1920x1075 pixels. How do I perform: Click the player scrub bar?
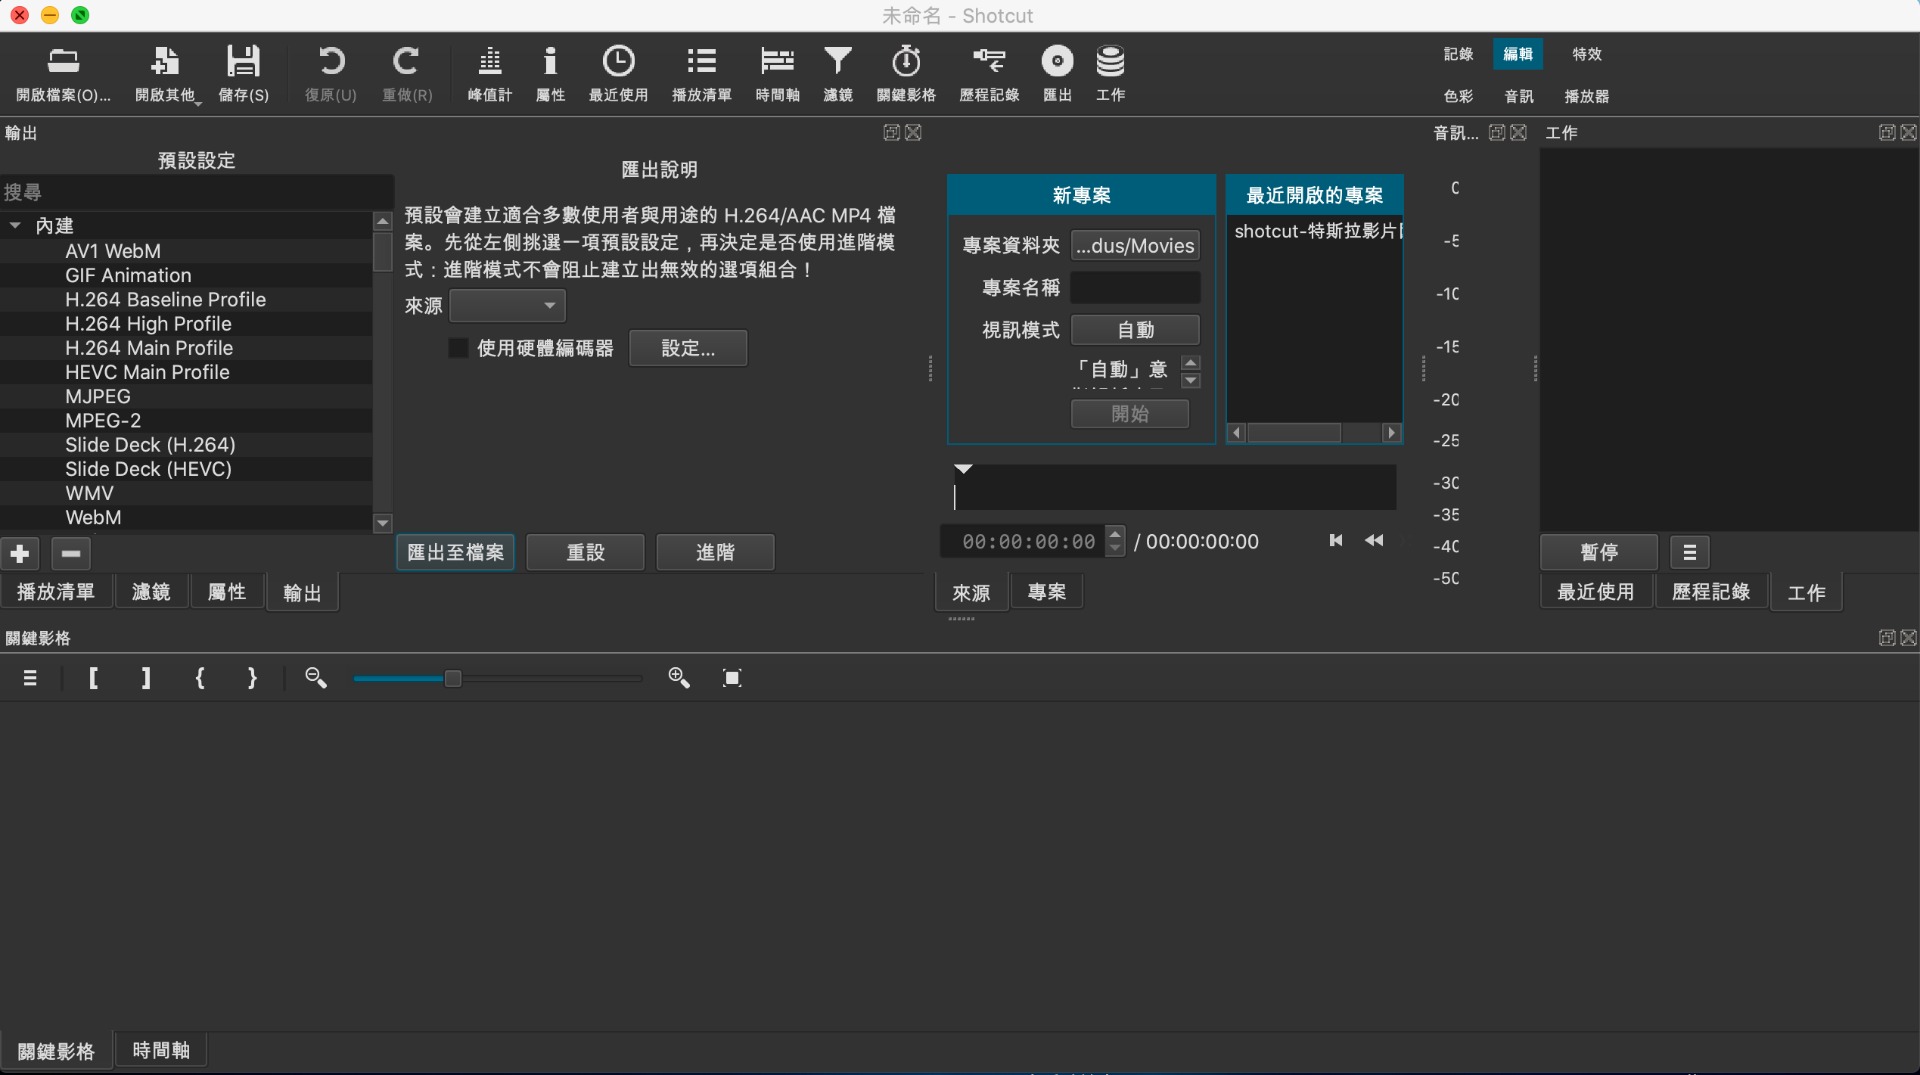(x=1174, y=488)
